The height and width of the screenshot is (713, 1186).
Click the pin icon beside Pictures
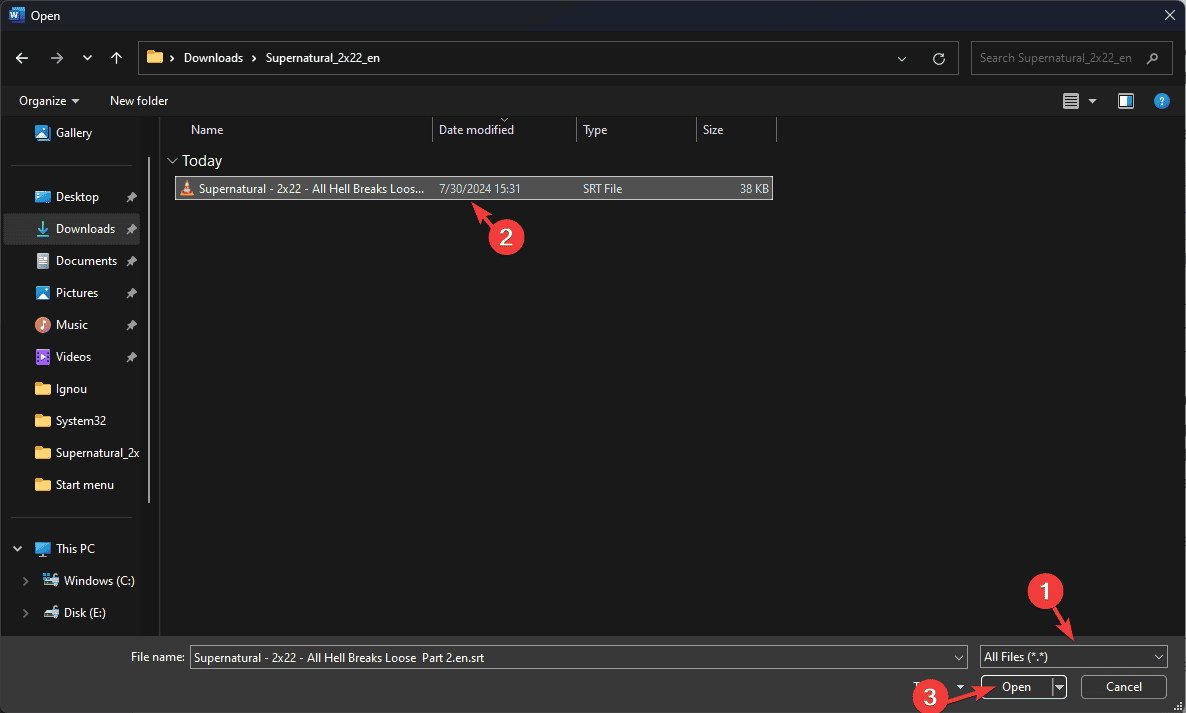coord(132,293)
